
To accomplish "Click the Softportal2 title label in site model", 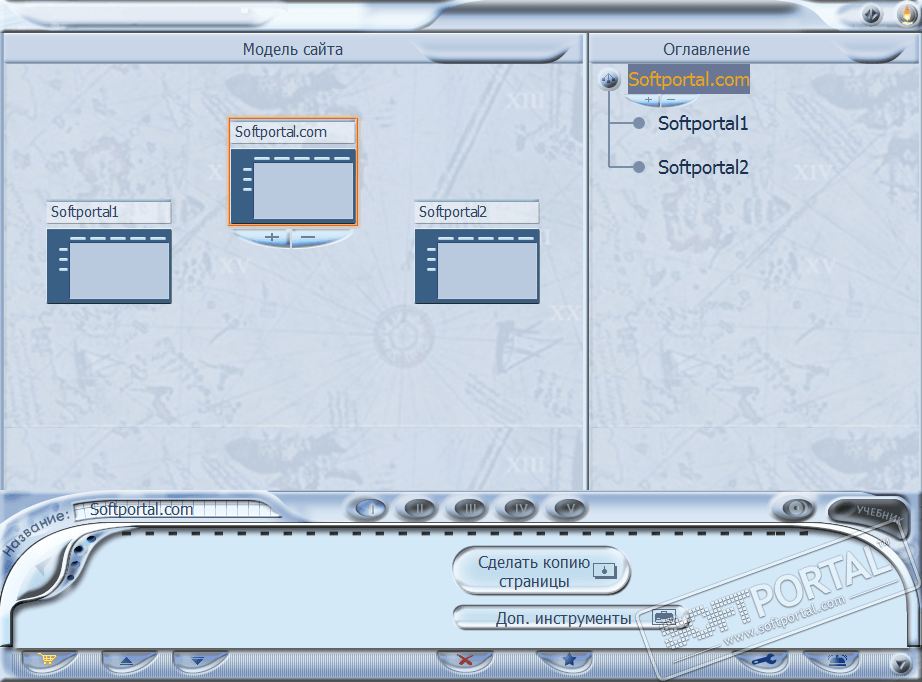I will coord(477,212).
